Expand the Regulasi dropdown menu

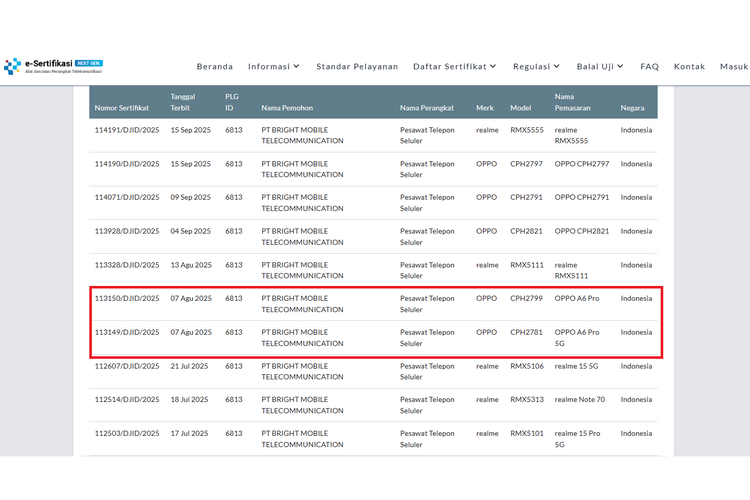pyautogui.click(x=536, y=67)
